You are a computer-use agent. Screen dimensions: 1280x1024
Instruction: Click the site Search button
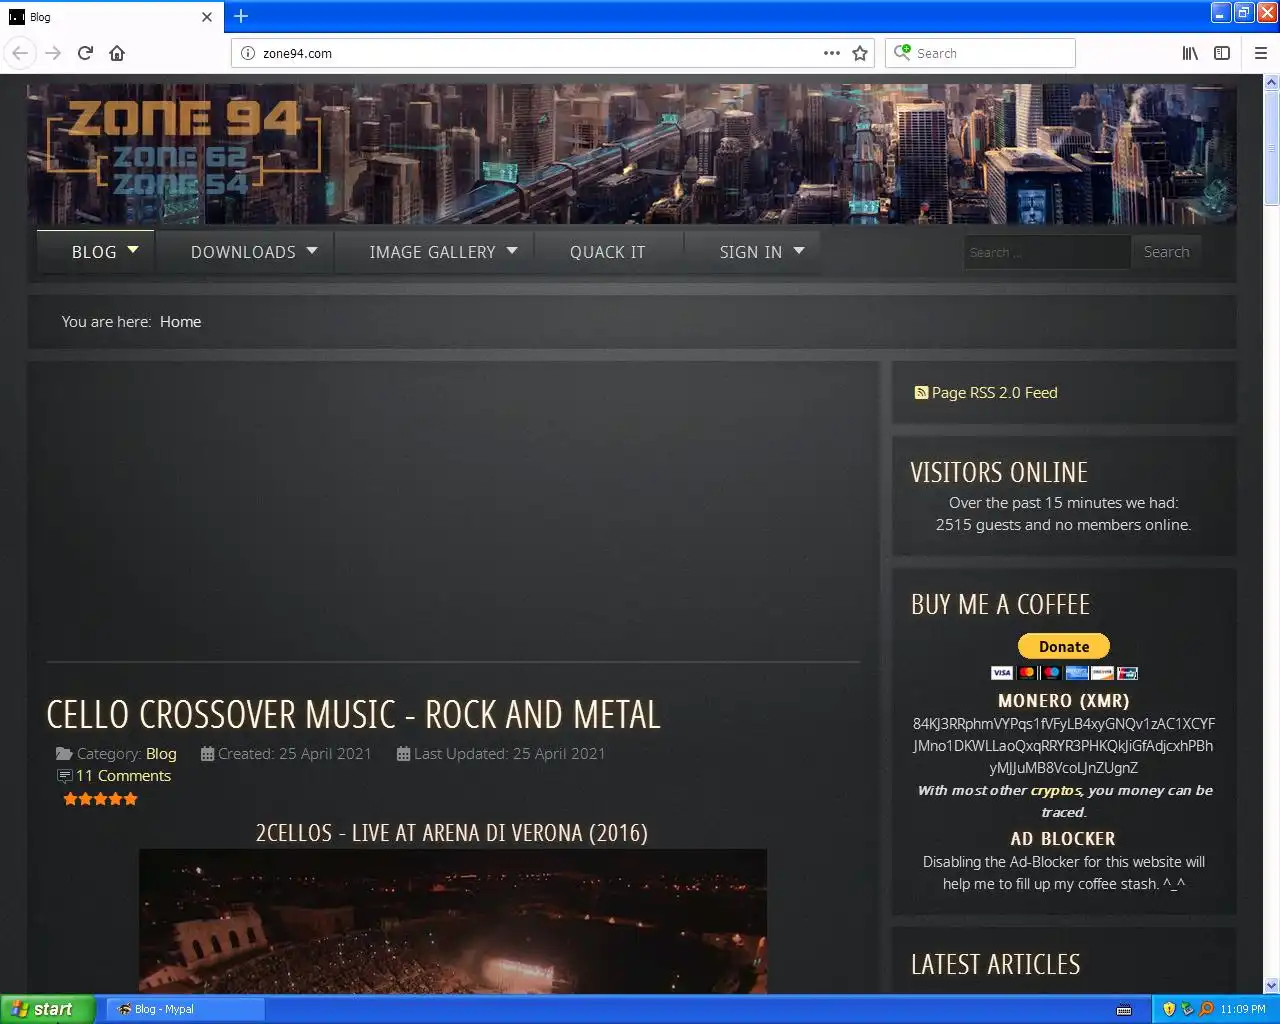tap(1166, 252)
